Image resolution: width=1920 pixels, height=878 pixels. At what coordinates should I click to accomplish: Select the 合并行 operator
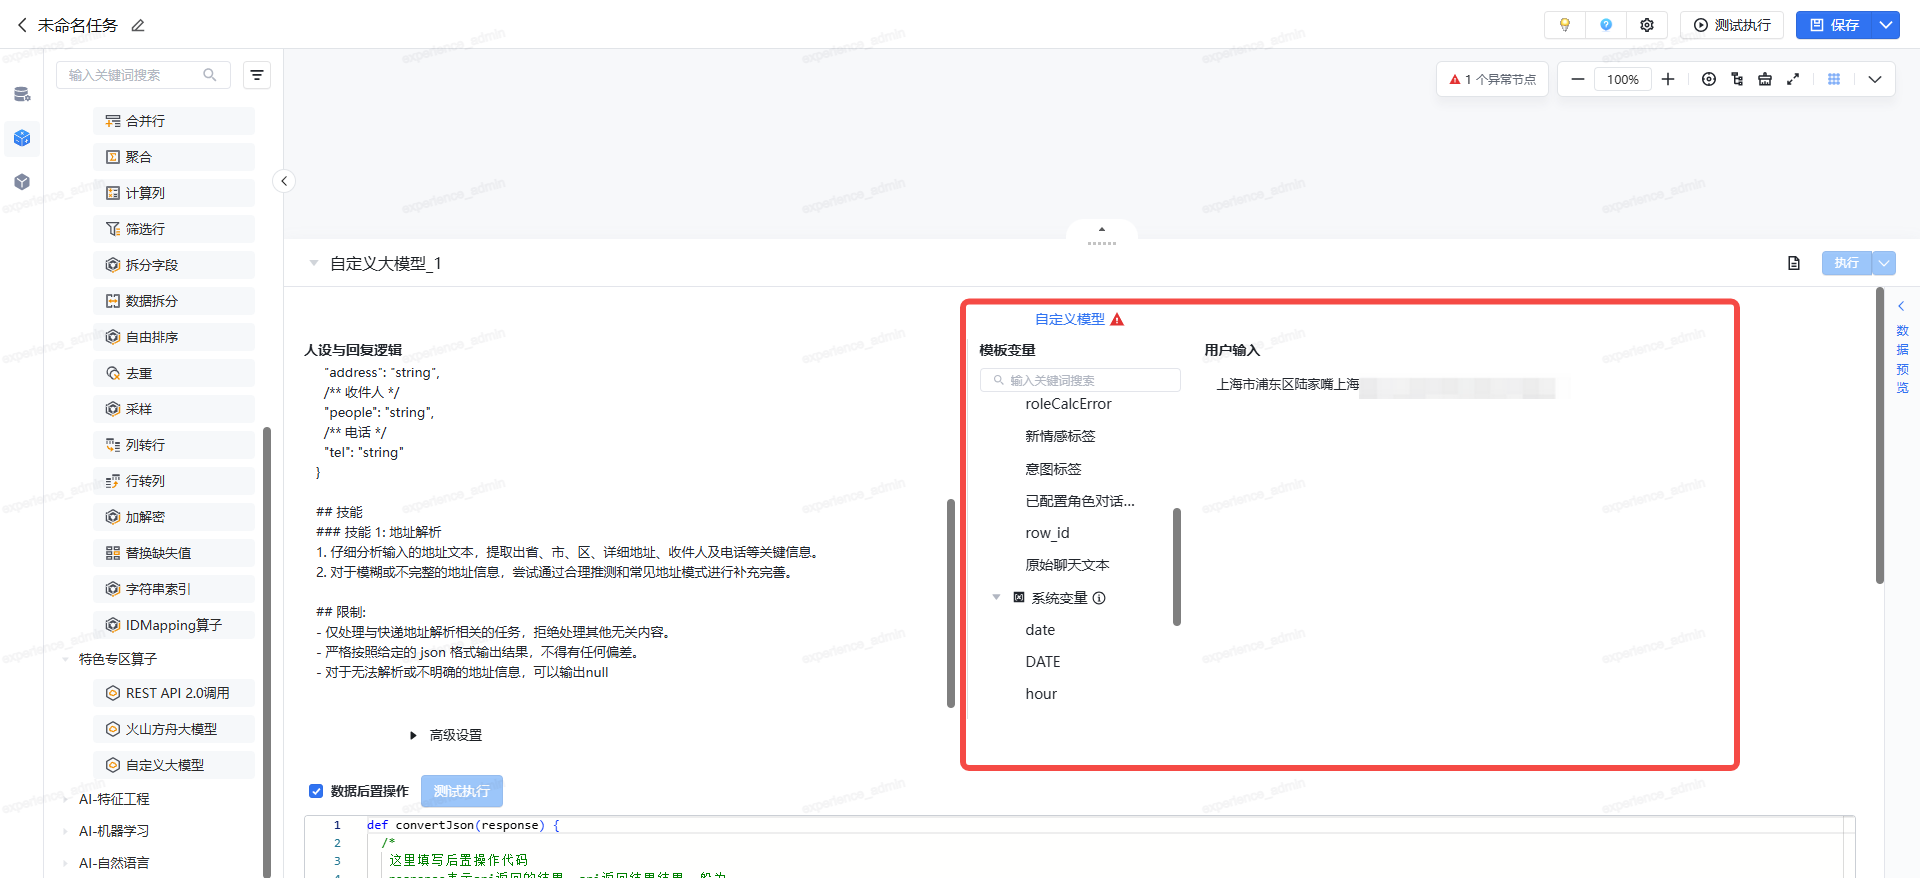[x=174, y=121]
